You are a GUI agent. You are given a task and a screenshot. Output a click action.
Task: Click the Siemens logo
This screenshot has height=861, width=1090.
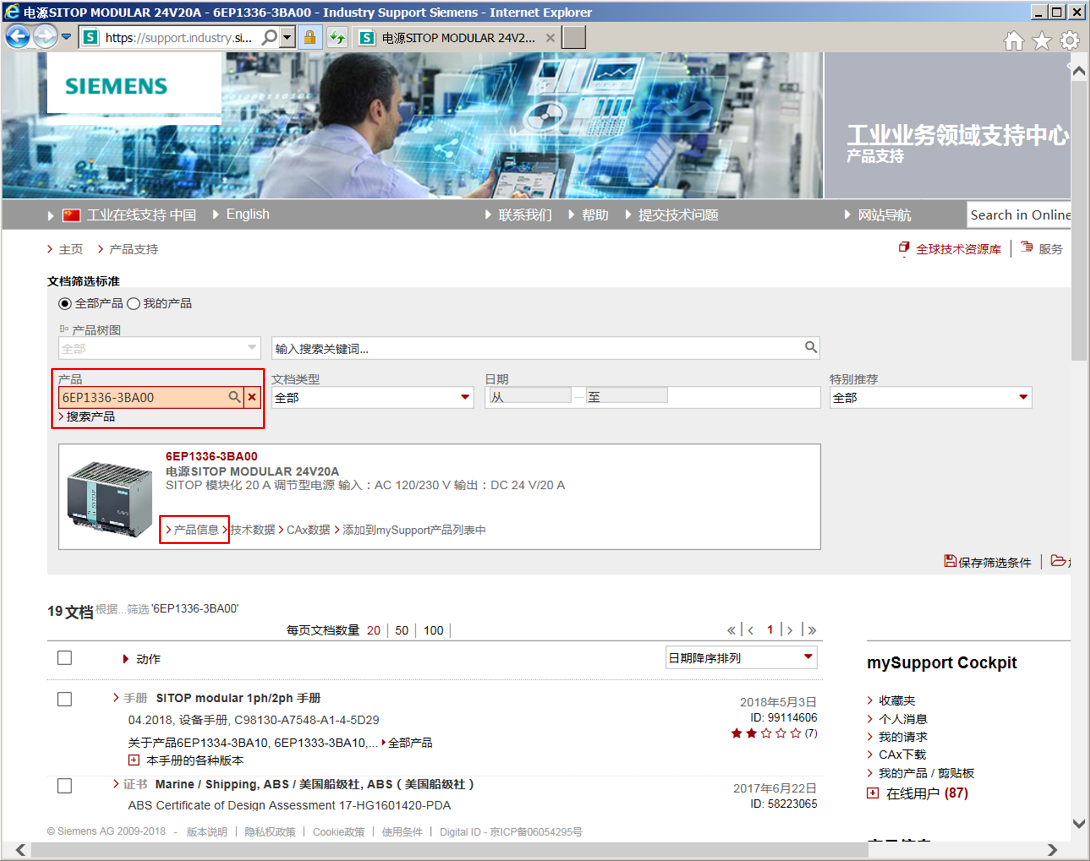pyautogui.click(x=116, y=86)
